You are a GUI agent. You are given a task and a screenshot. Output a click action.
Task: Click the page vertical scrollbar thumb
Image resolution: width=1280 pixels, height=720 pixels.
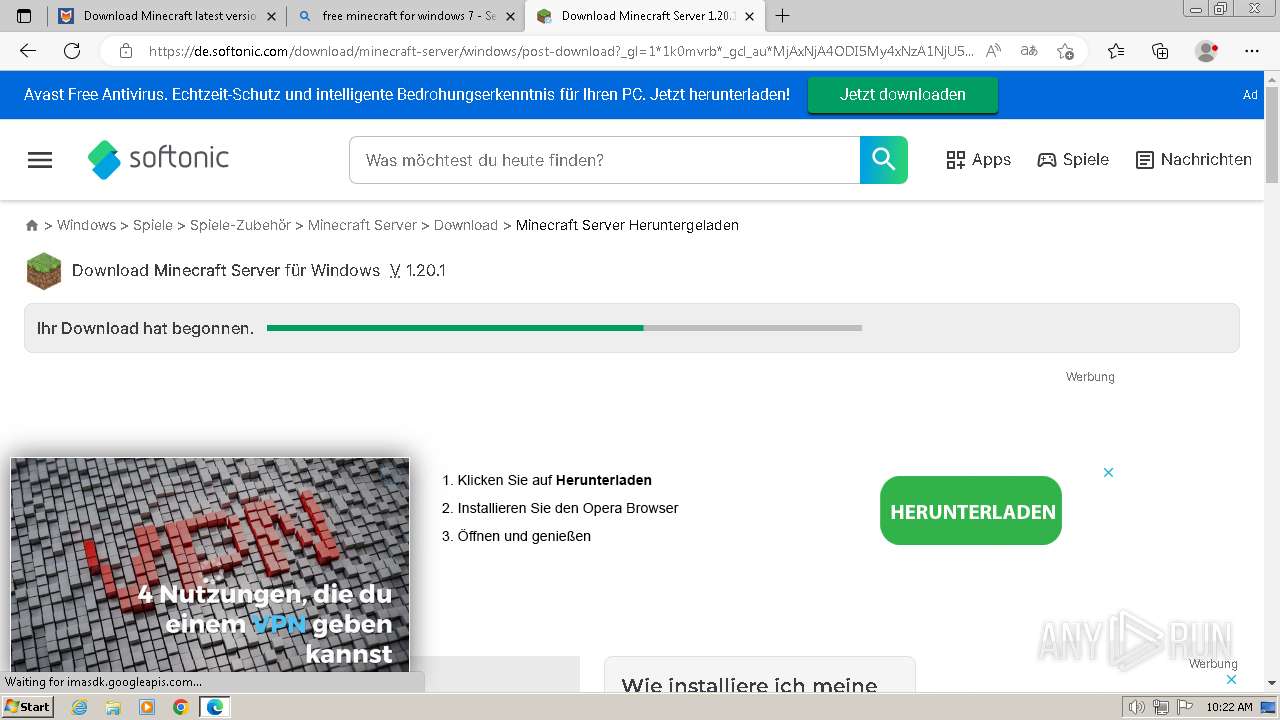point(1272,135)
